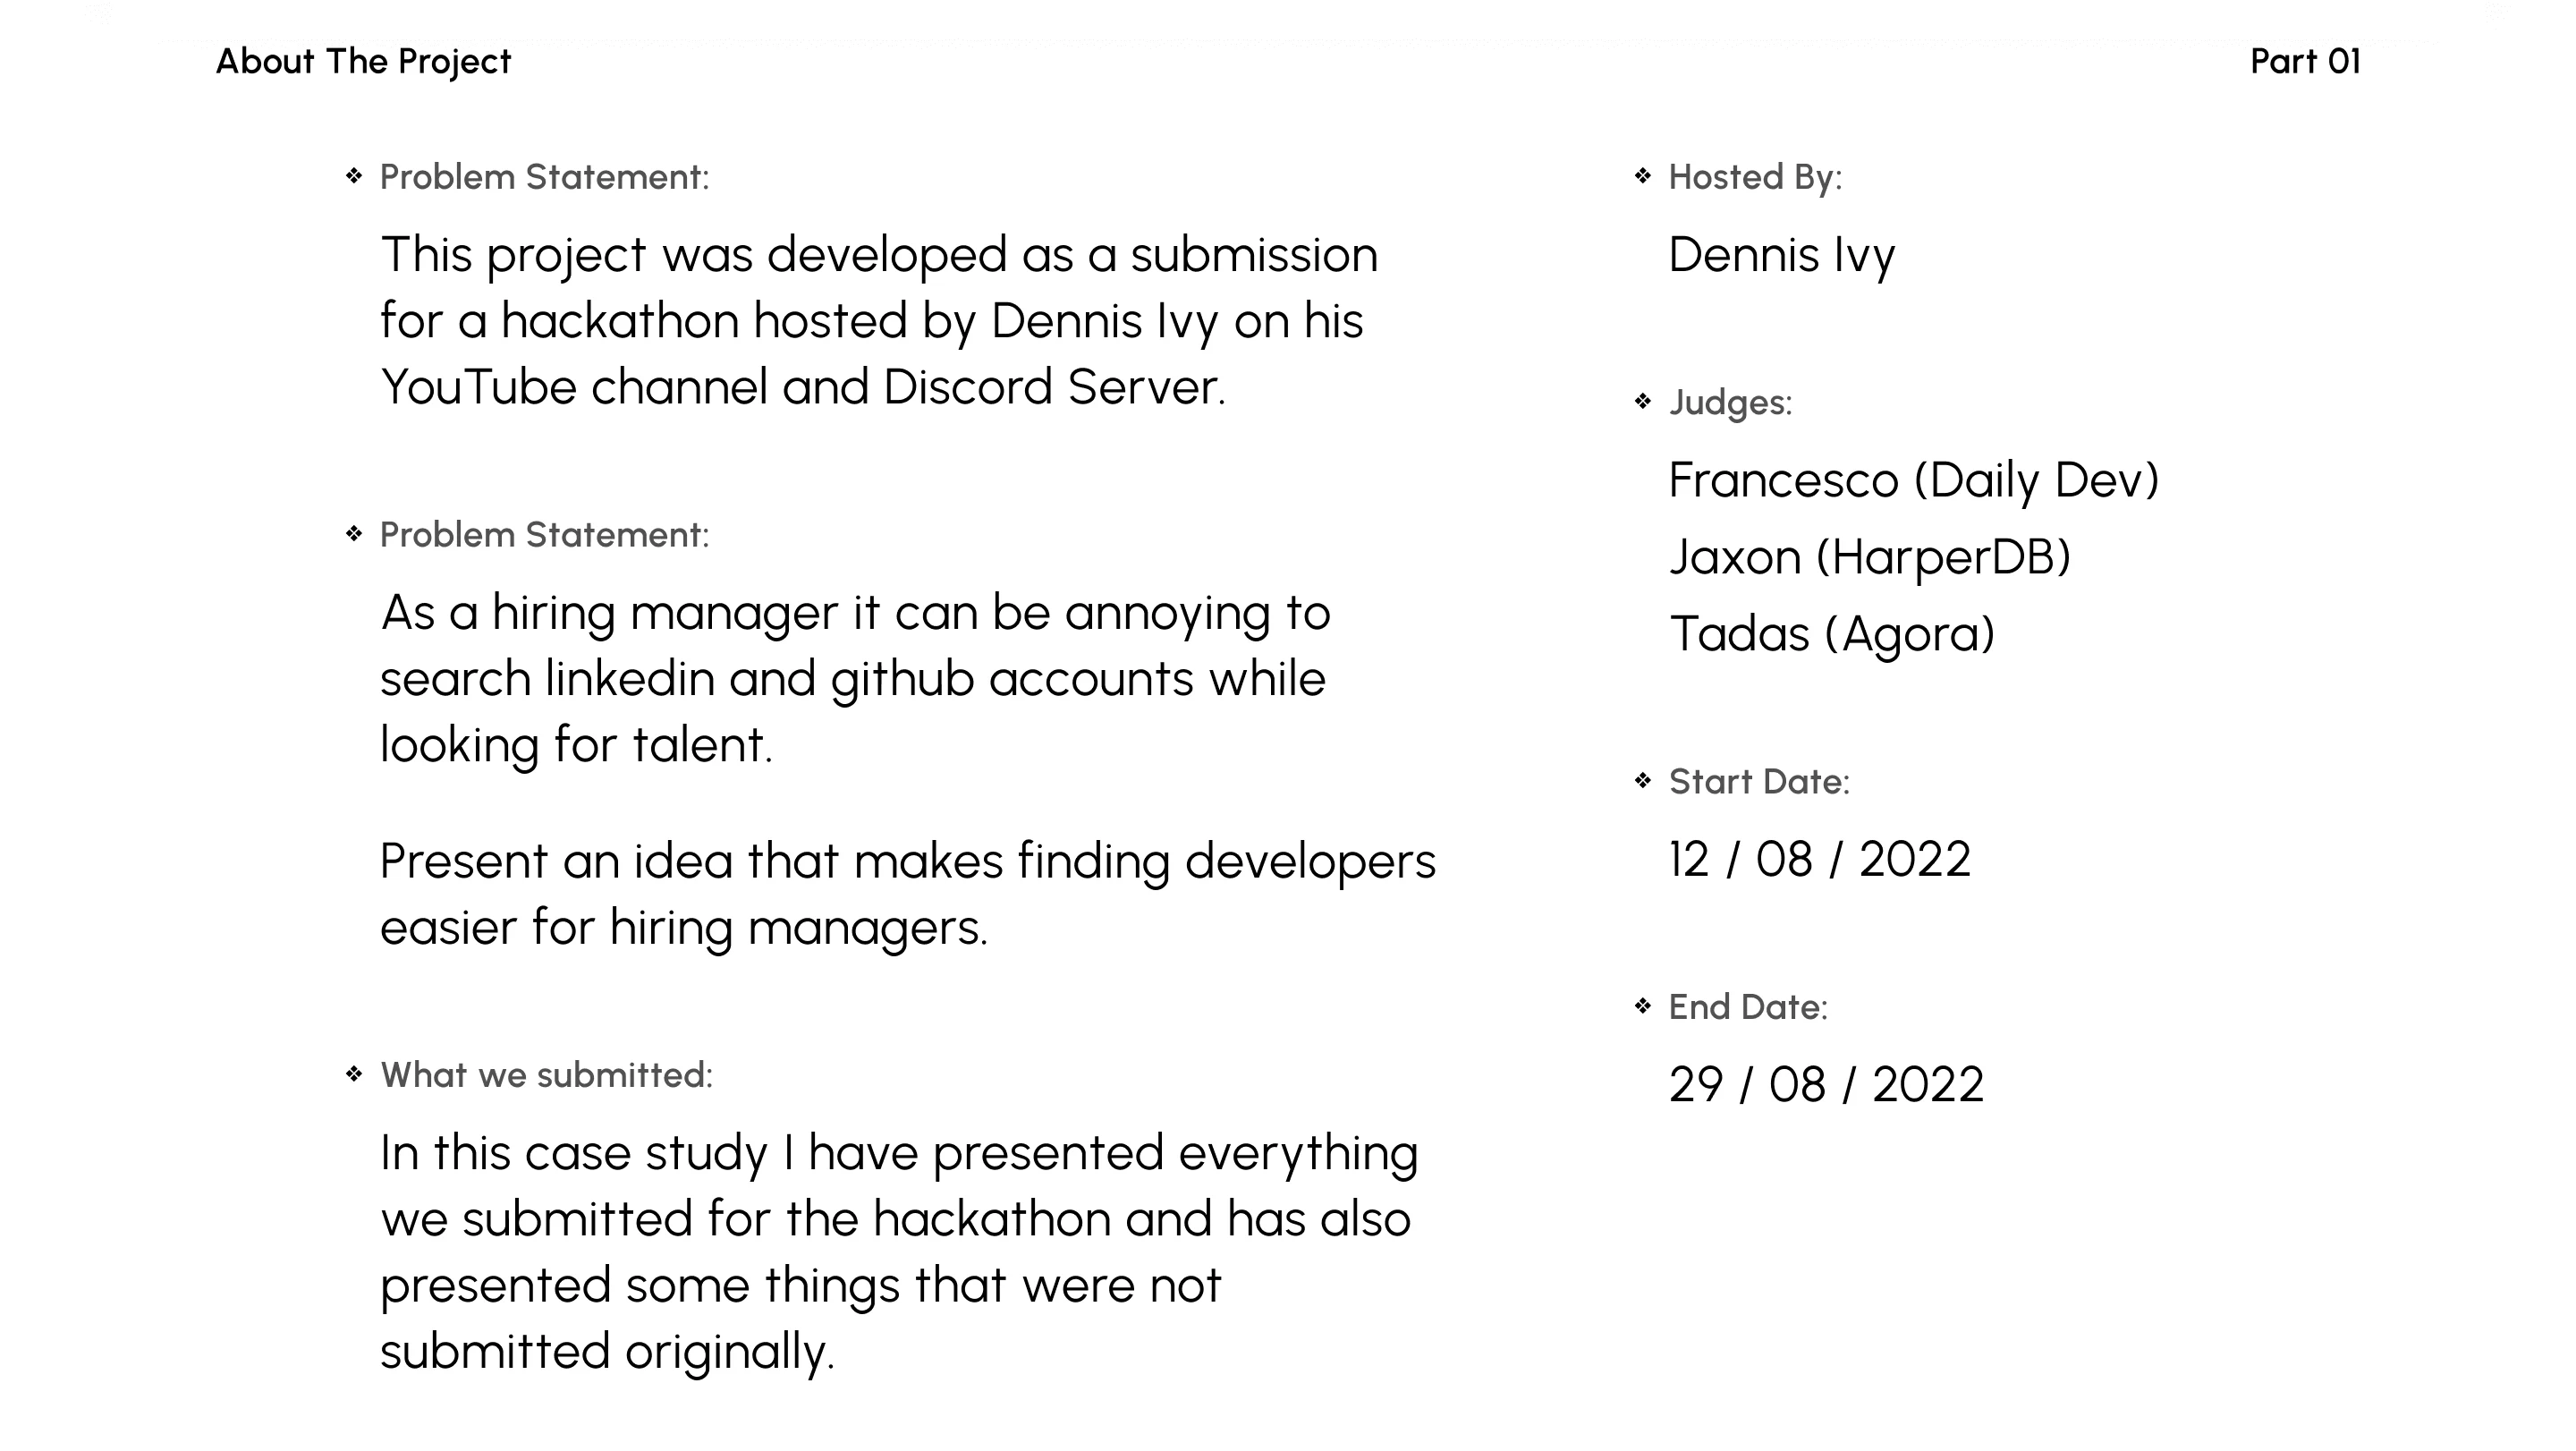Click judge Francesco (Daily Dev)
Image resolution: width=2576 pixels, height=1451 pixels.
coord(1914,480)
